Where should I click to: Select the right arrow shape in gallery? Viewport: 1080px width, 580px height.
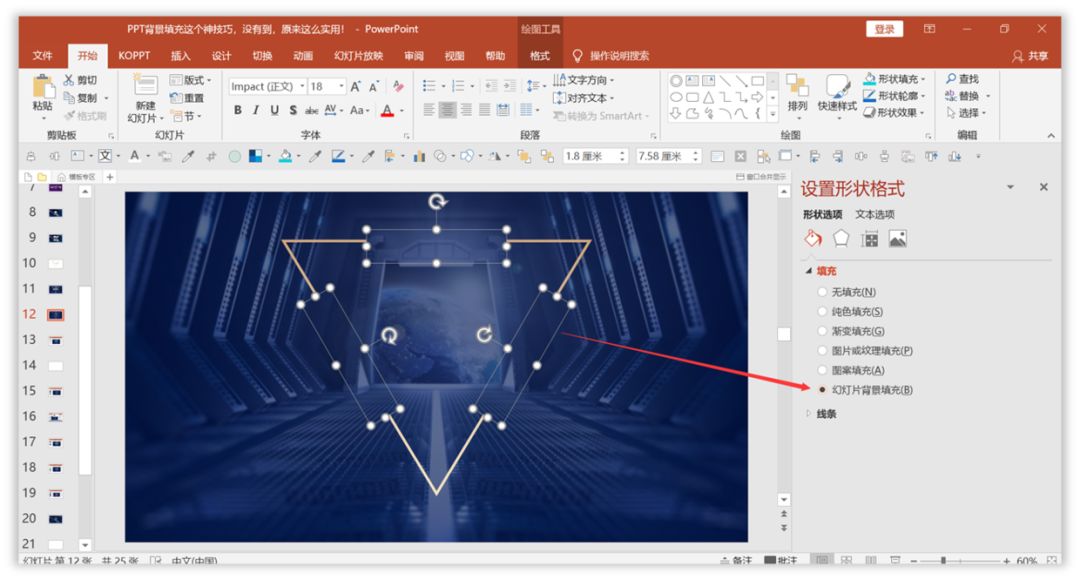(x=757, y=97)
